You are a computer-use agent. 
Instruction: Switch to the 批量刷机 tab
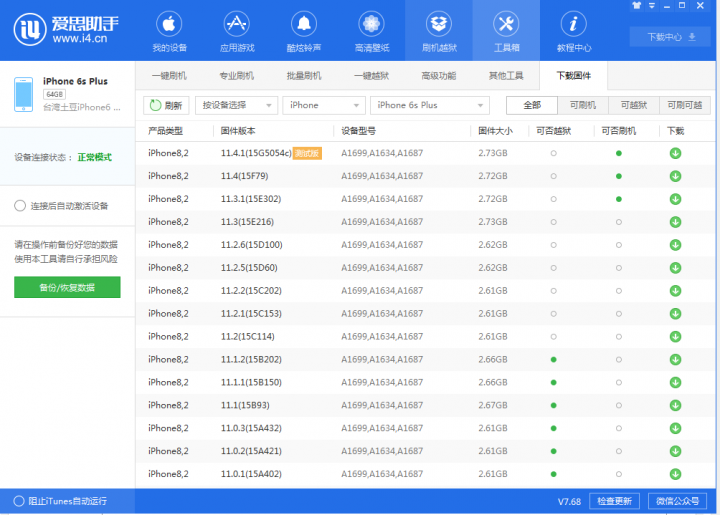click(x=304, y=76)
